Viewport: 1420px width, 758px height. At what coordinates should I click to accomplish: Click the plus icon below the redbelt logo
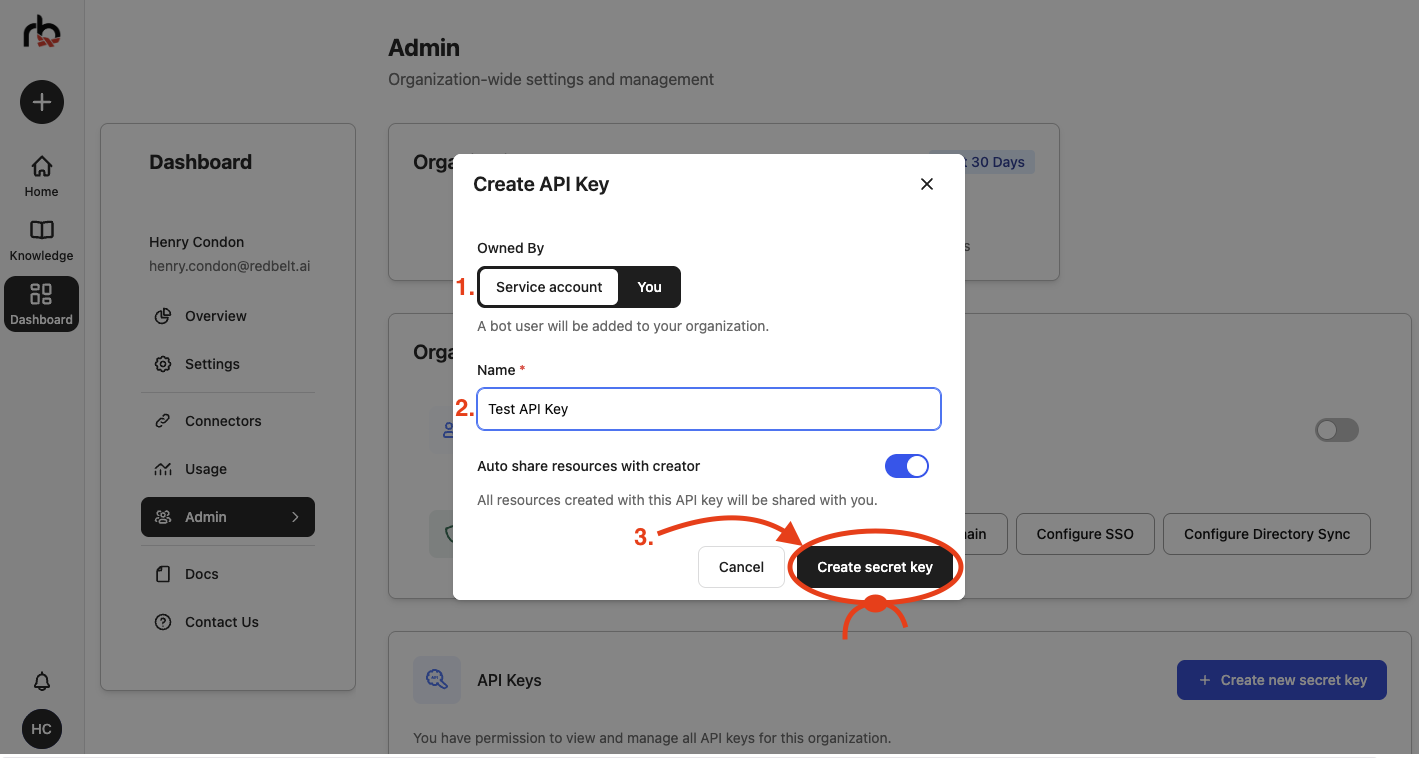41,102
